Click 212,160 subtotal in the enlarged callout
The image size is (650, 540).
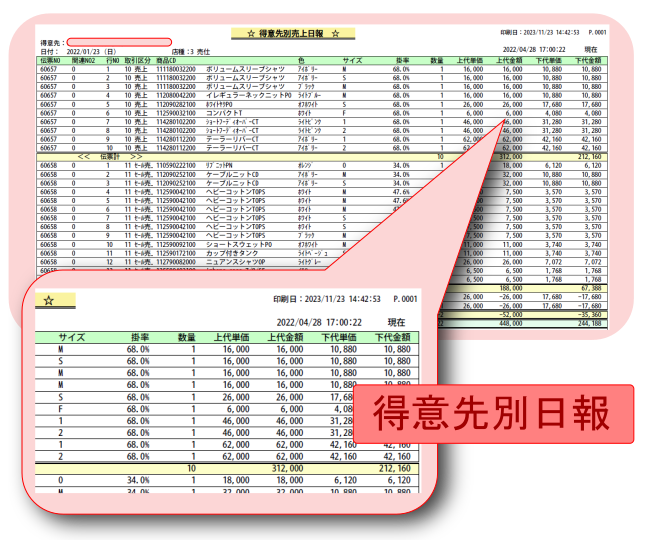click(394, 468)
